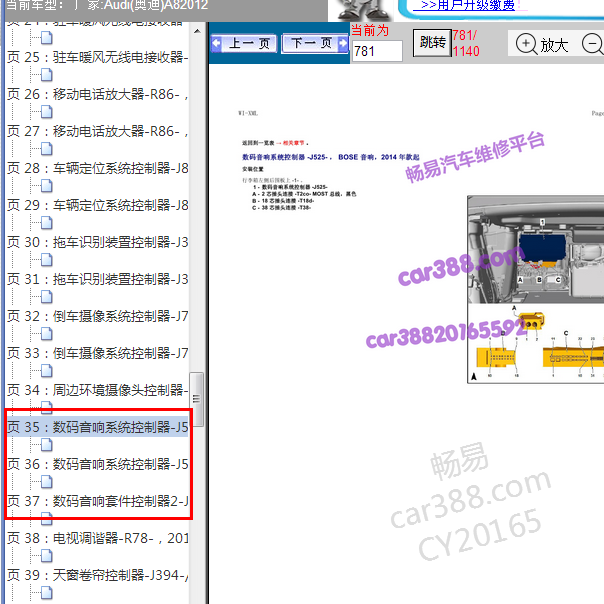Select tree item 页 31 拖车识别装置控制器
Image resolution: width=604 pixels, height=604 pixels.
97,279
